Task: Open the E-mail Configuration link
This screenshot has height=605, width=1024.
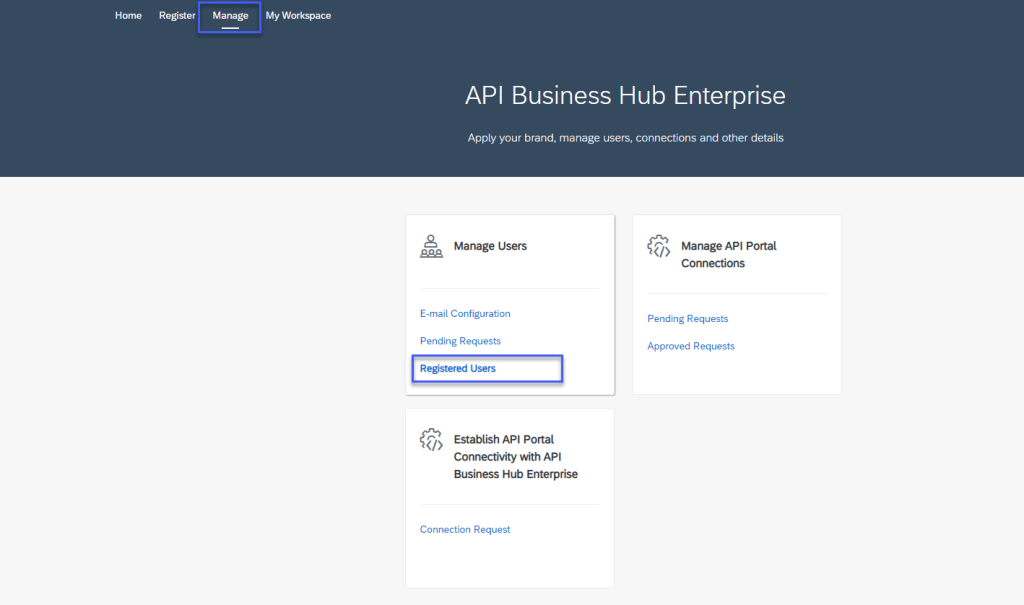Action: 465,314
